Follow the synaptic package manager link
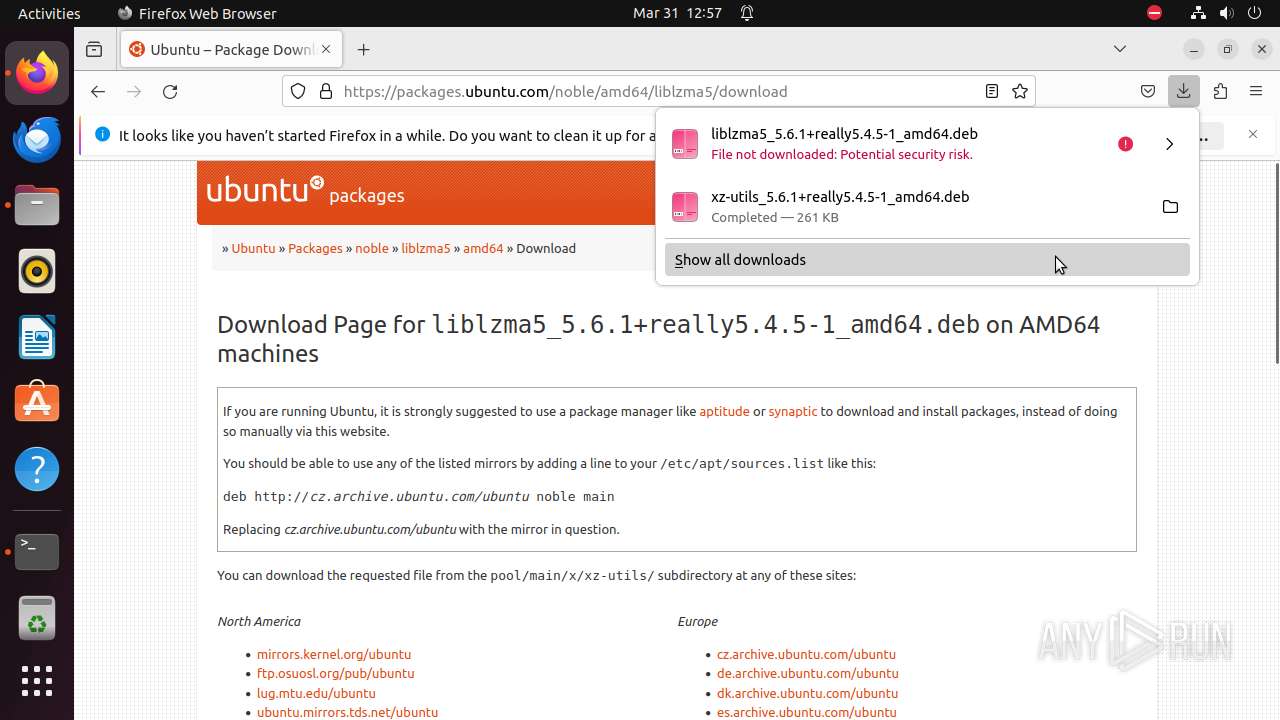Image resolution: width=1280 pixels, height=720 pixels. tap(793, 411)
